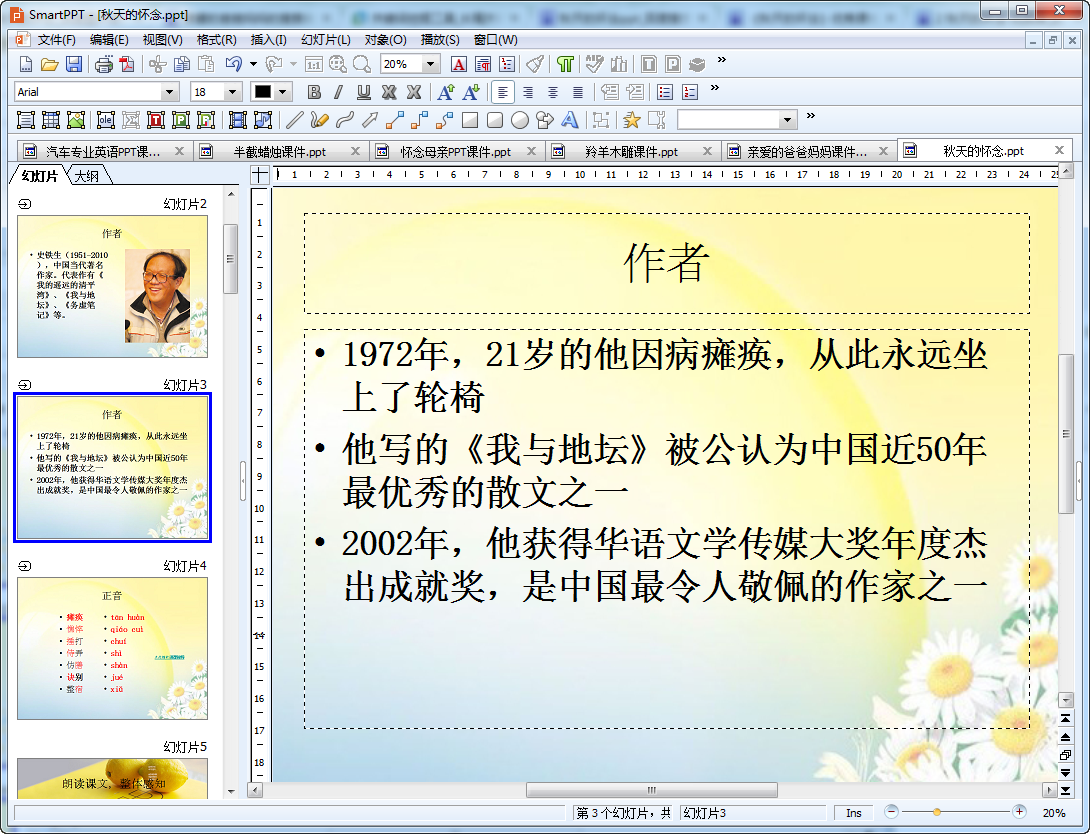Insert a table frame icon
The image size is (1090, 834).
51,120
